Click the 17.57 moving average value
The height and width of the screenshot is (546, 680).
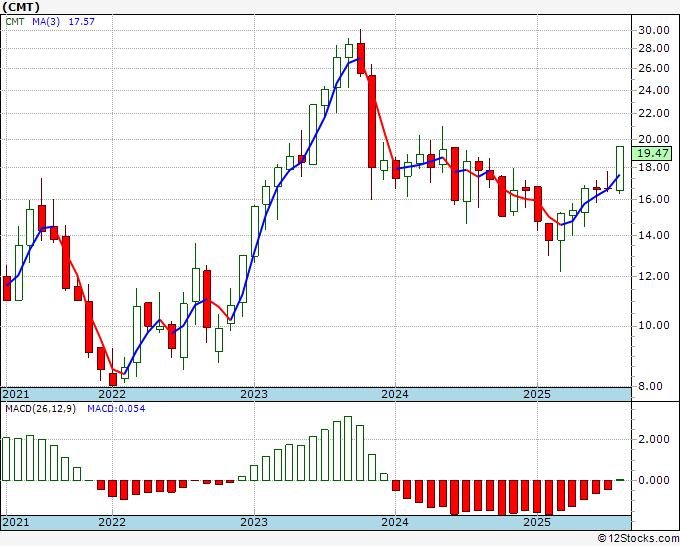pyautogui.click(x=82, y=22)
